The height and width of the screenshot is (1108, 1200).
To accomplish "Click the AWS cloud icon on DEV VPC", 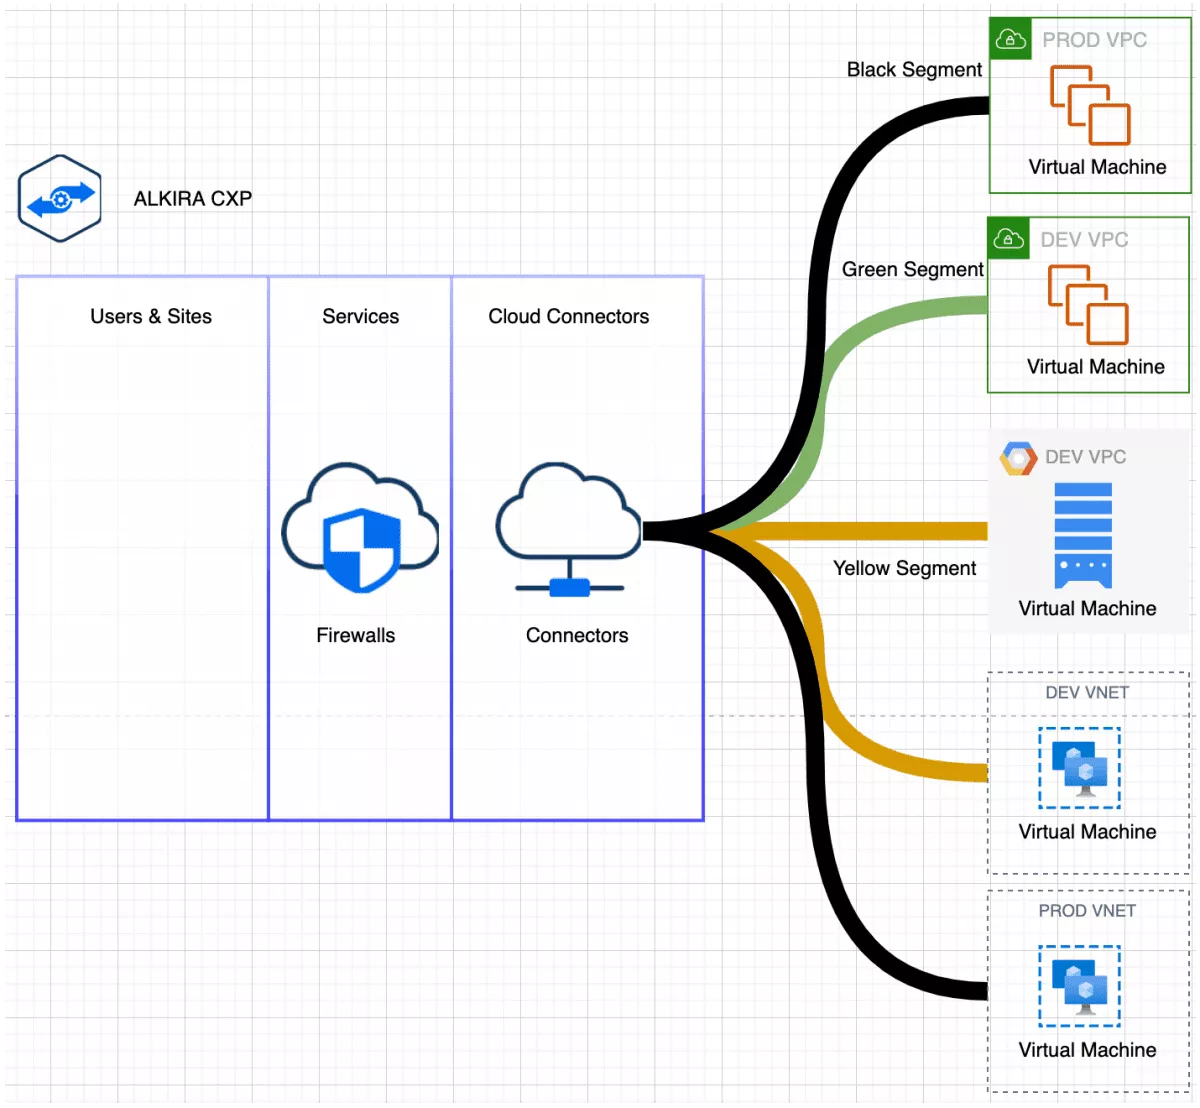I will tap(1010, 238).
